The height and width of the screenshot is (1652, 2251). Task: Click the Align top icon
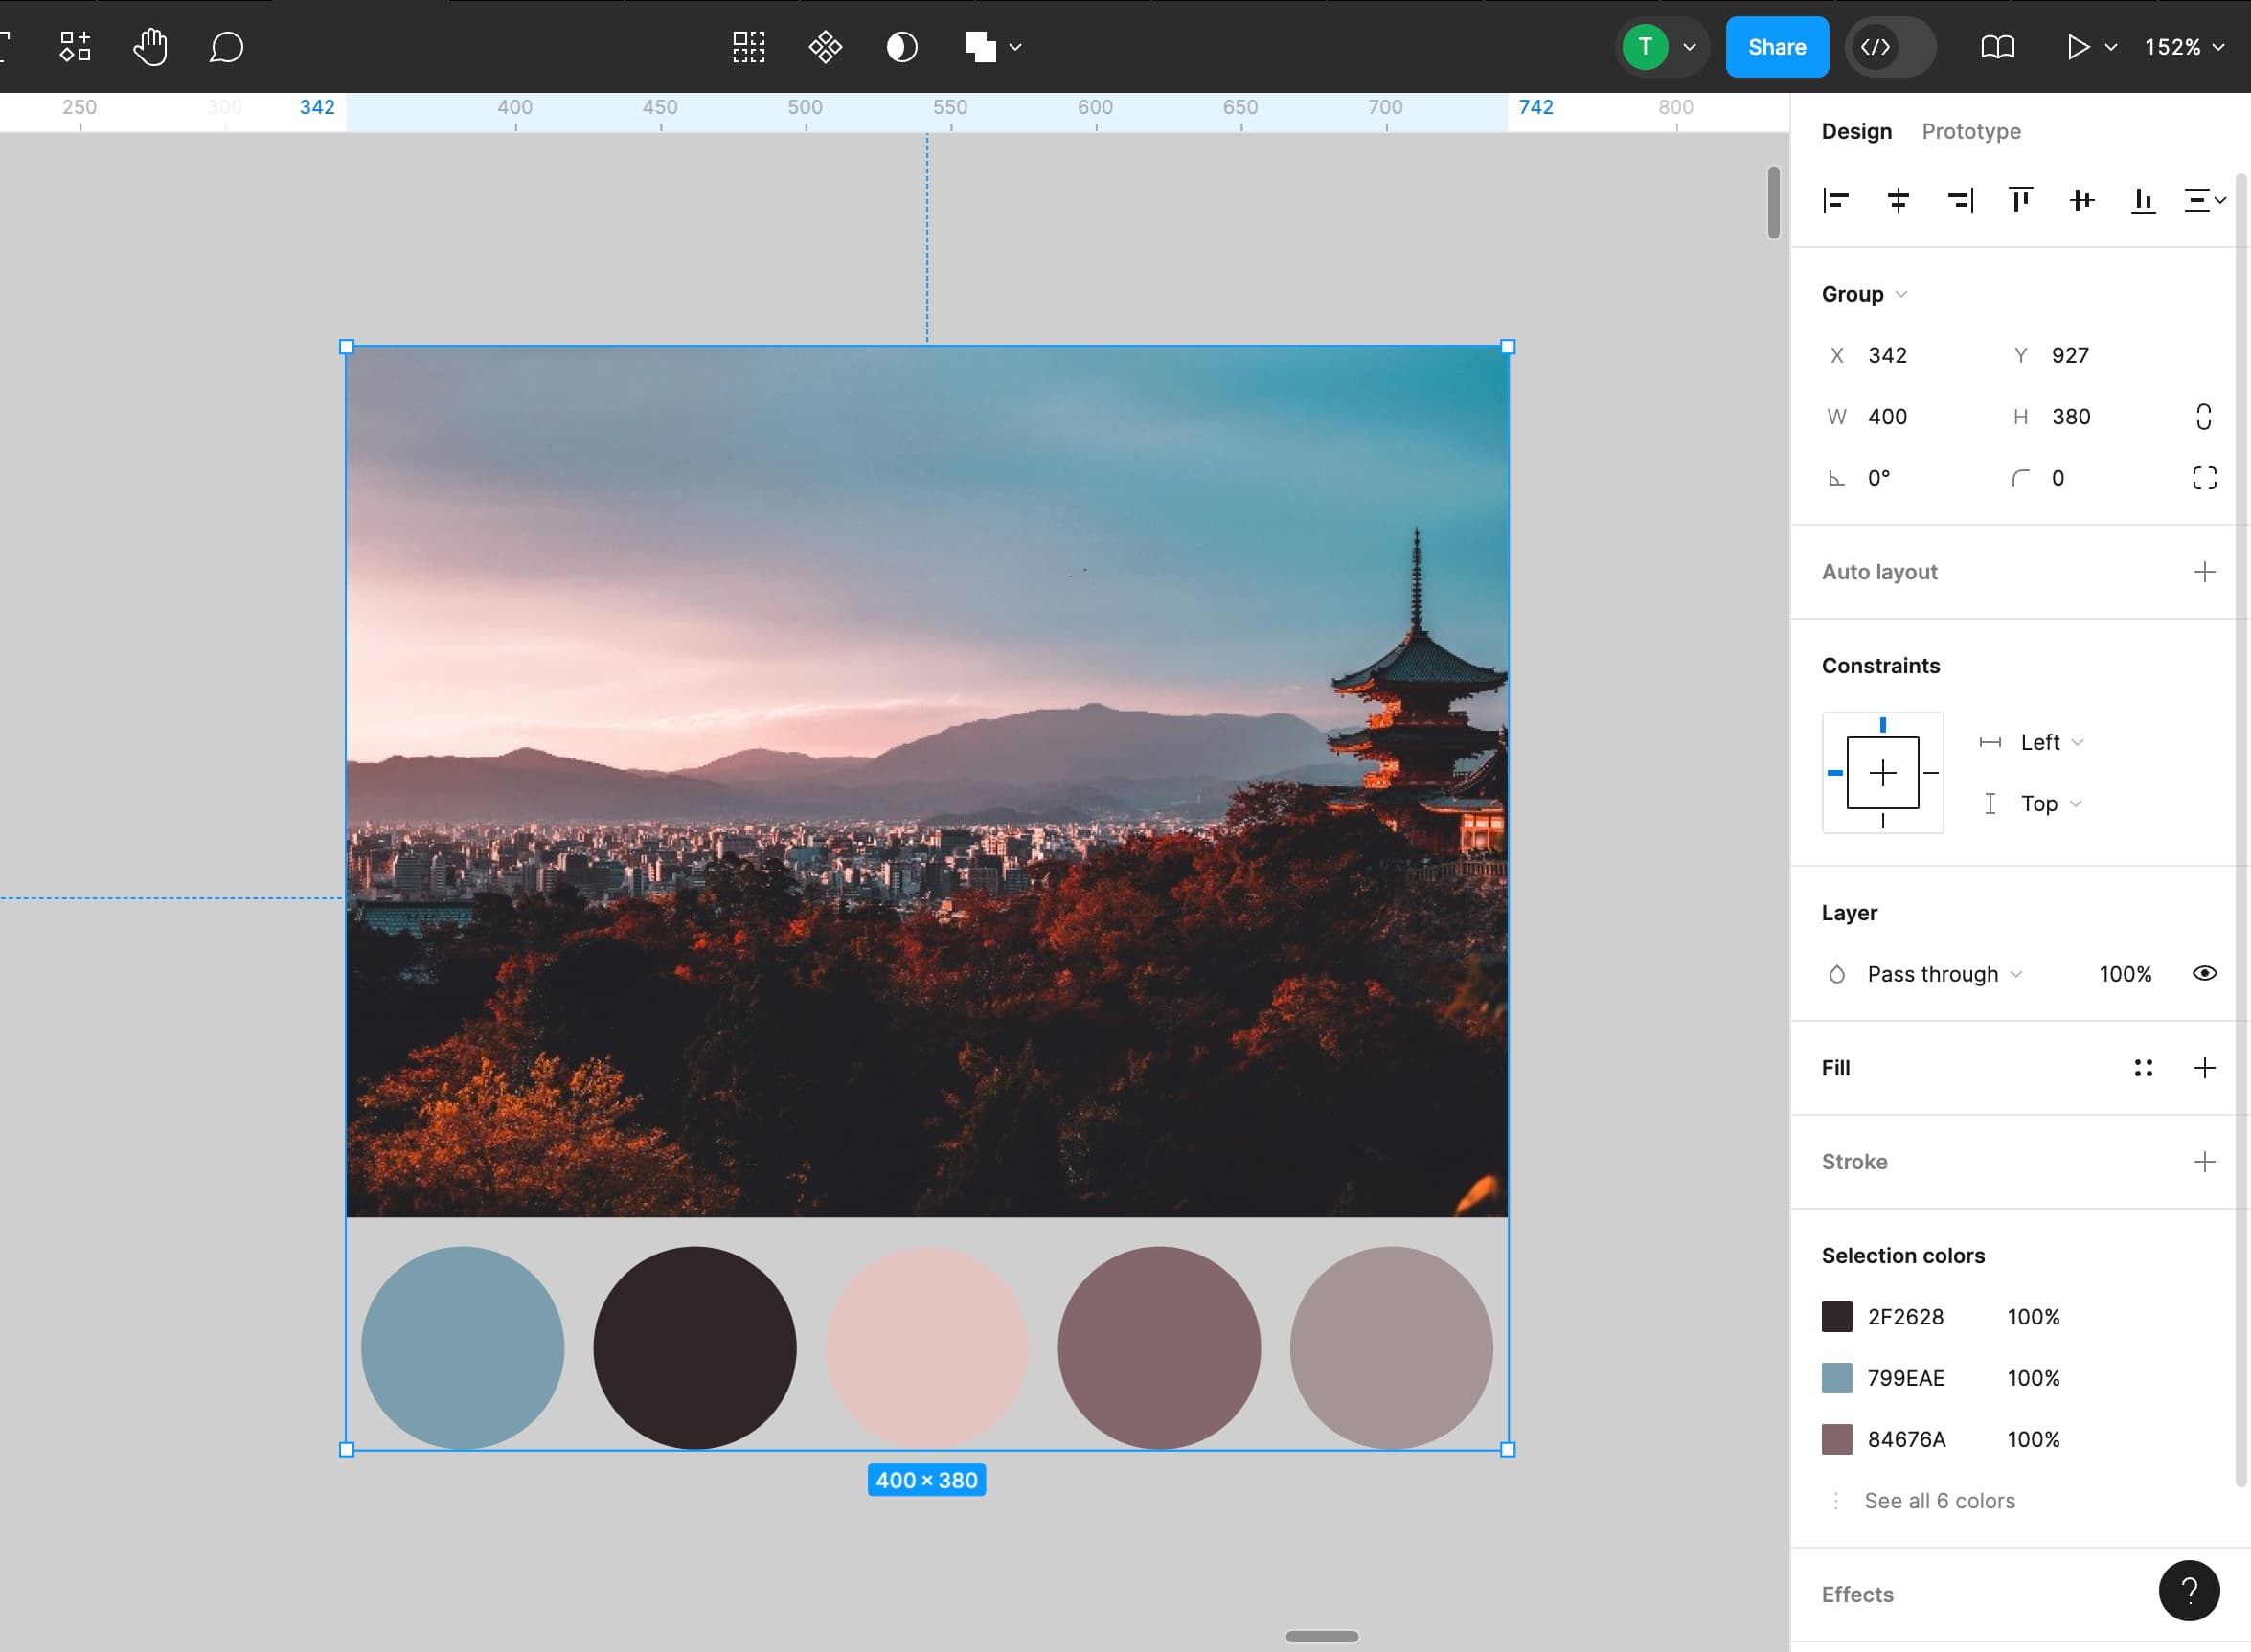point(2020,200)
